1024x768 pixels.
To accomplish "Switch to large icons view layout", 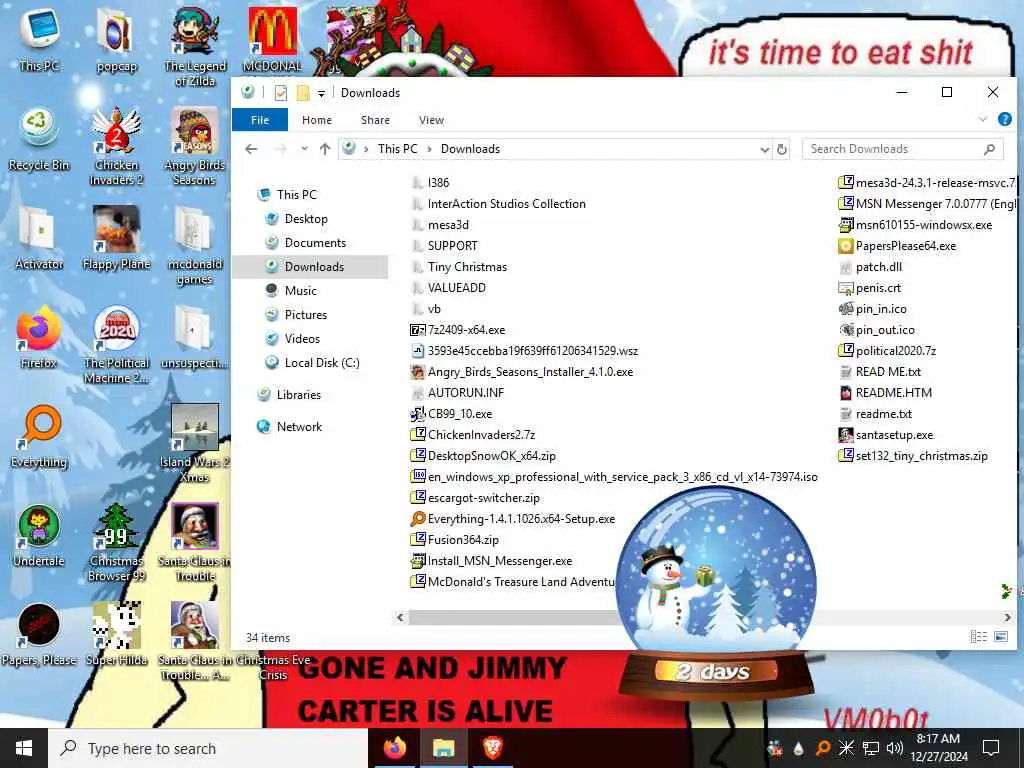I will pos(1001,636).
